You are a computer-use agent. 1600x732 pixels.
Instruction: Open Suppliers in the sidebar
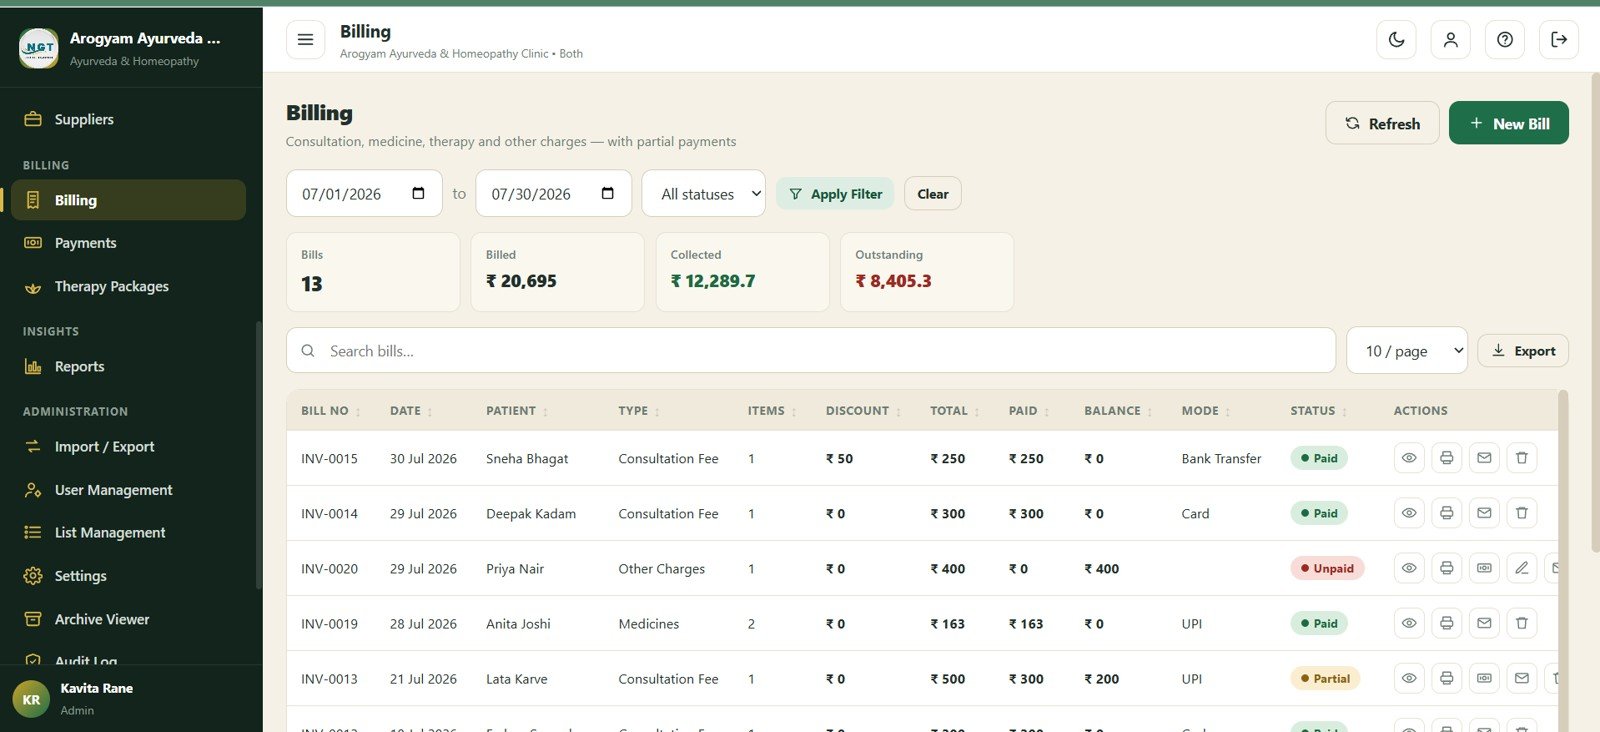click(128, 119)
